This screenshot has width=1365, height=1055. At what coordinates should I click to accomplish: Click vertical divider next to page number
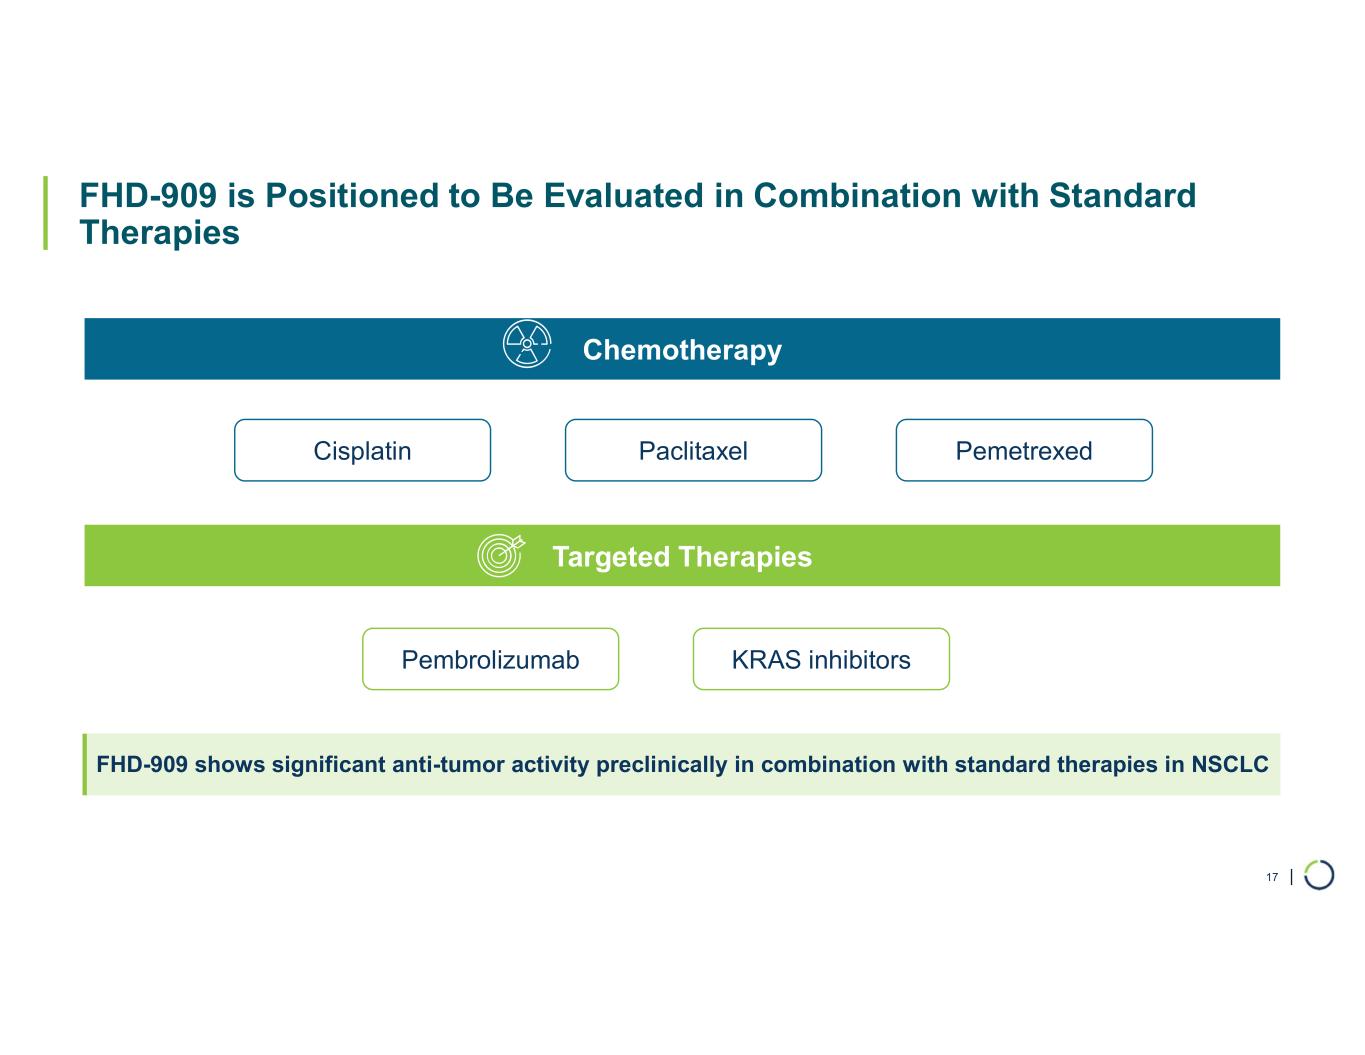coord(1292,877)
